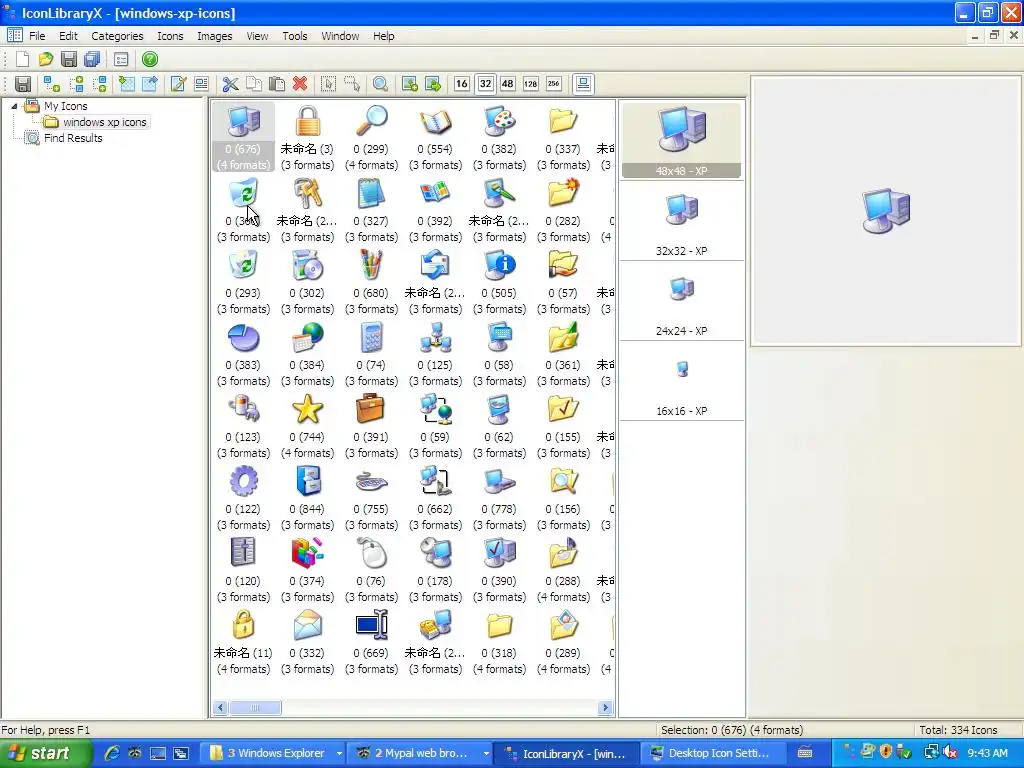Click the Windows start button
The image size is (1024, 768).
click(46, 753)
